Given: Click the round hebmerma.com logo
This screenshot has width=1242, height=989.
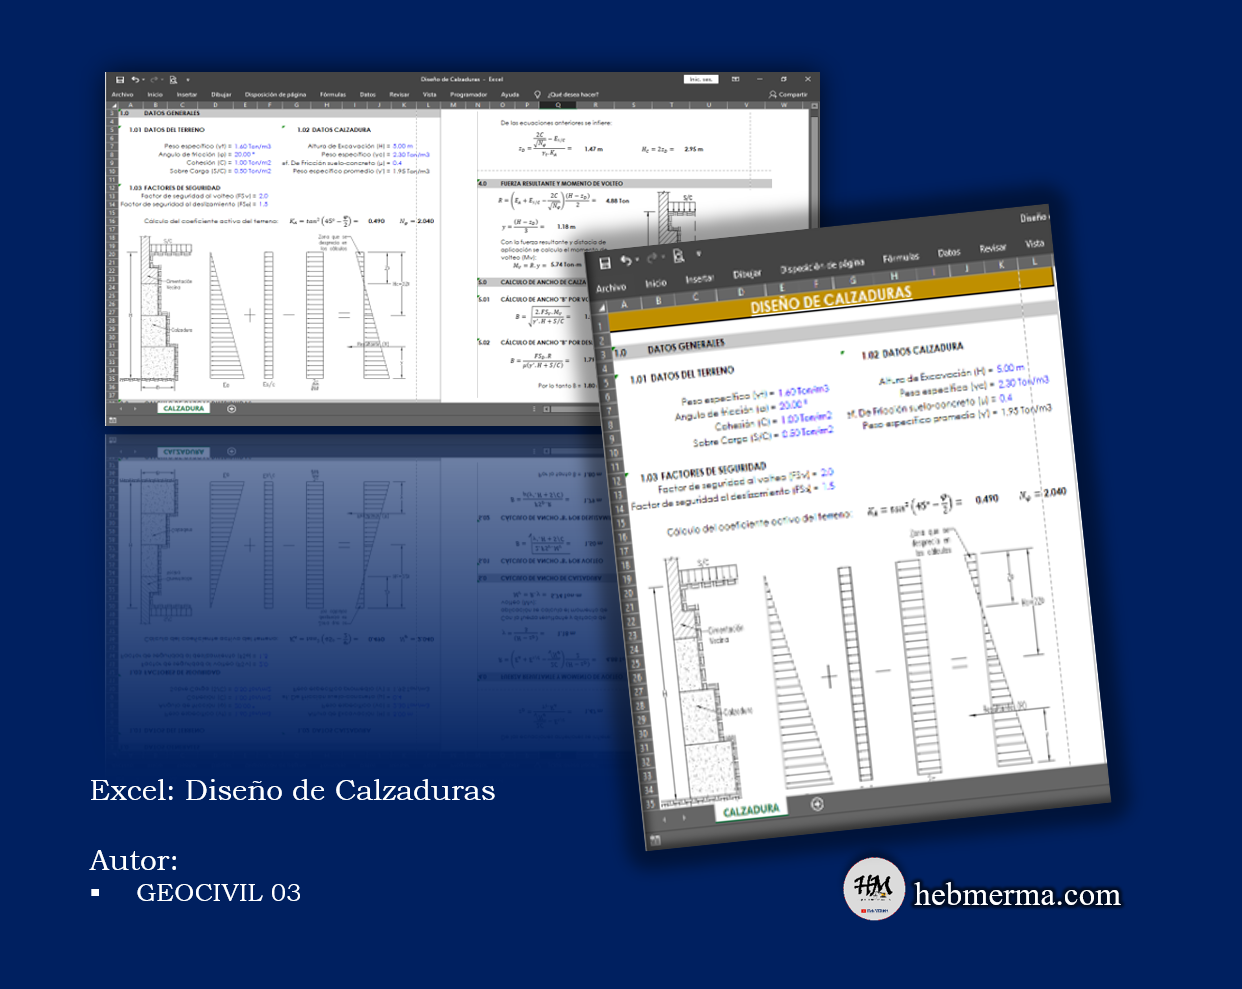Looking at the screenshot, I should [x=874, y=888].
